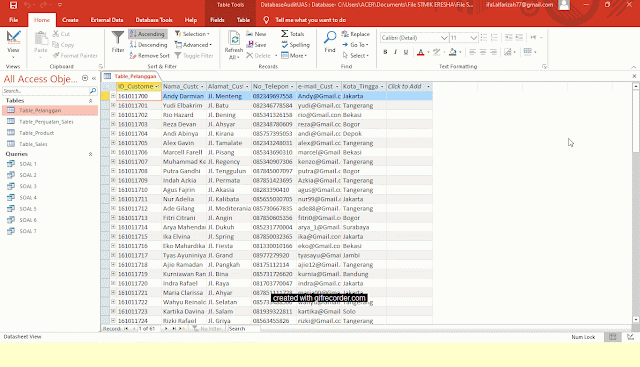Image resolution: width=640 pixels, height=367 pixels.
Task: Open Kota_Tinggal column filter dropdown
Action: [x=382, y=87]
